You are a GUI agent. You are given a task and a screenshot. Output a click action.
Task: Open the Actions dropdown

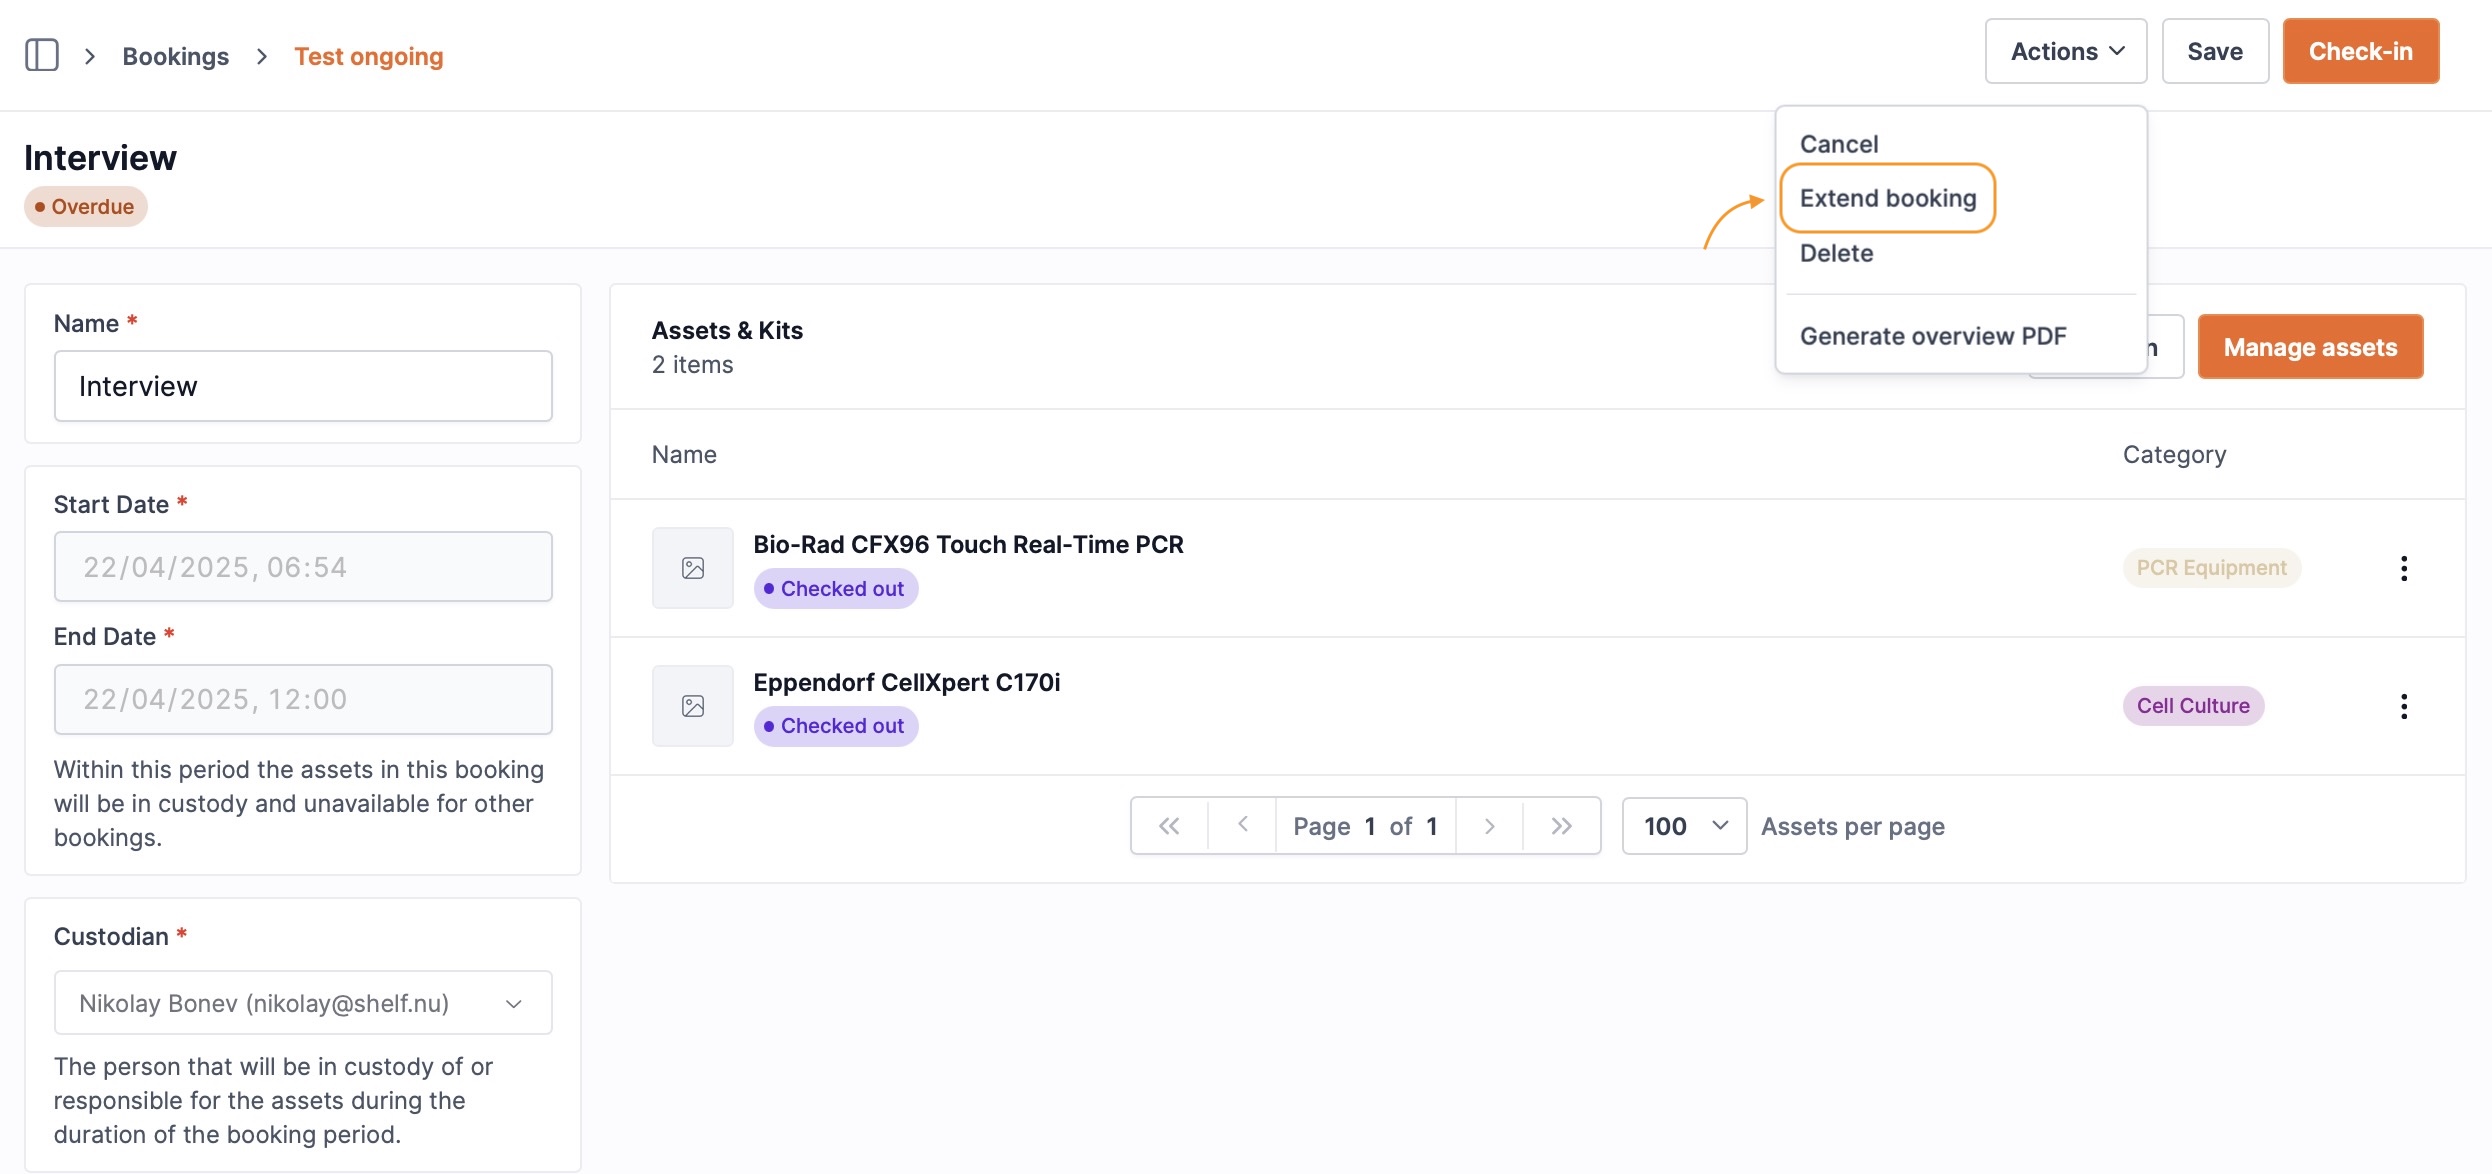click(2065, 51)
